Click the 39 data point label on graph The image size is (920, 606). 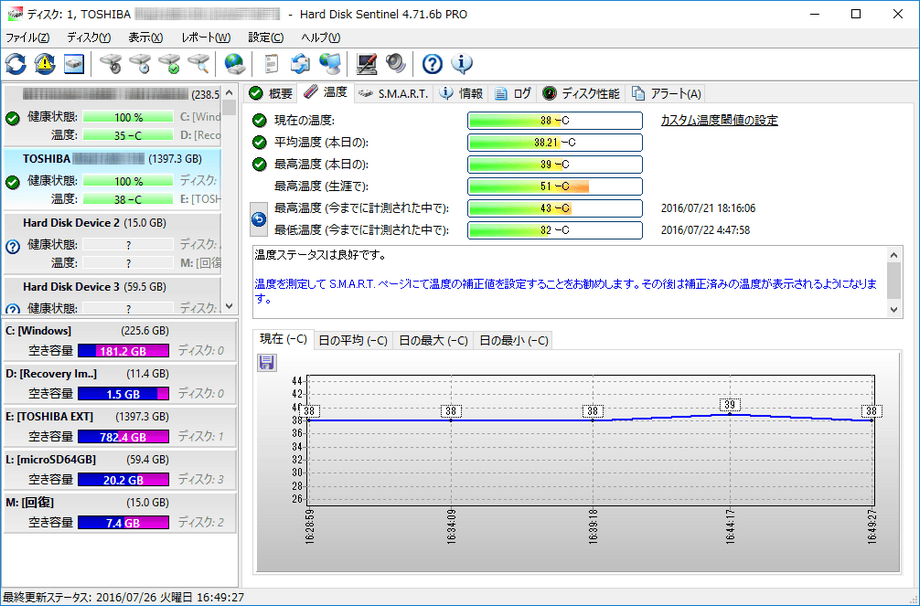(729, 405)
